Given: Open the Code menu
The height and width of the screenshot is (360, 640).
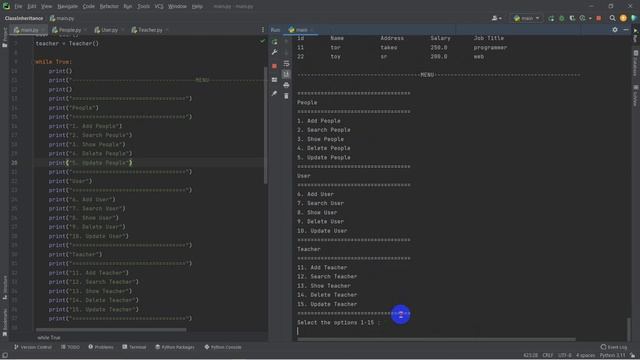Looking at the screenshot, I should 89,7.
